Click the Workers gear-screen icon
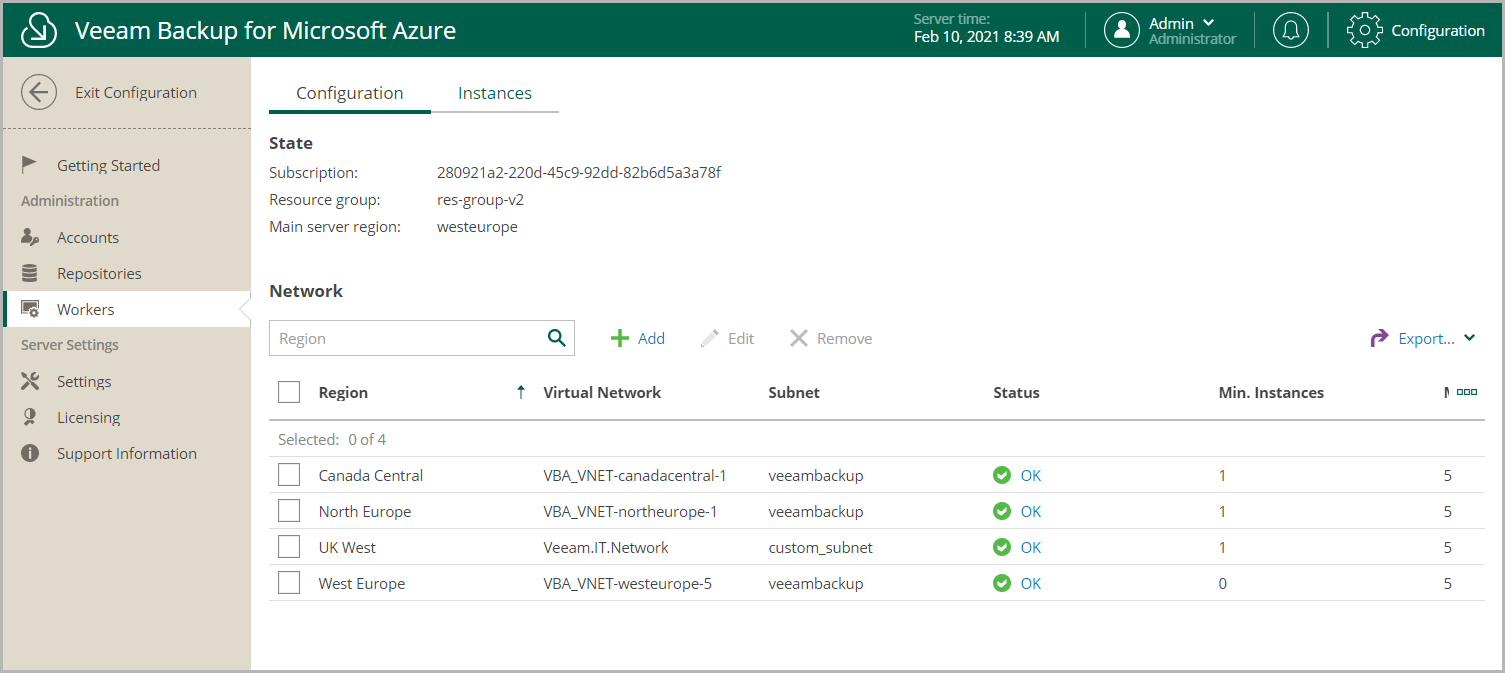Image resolution: width=1505 pixels, height=673 pixels. pos(30,309)
